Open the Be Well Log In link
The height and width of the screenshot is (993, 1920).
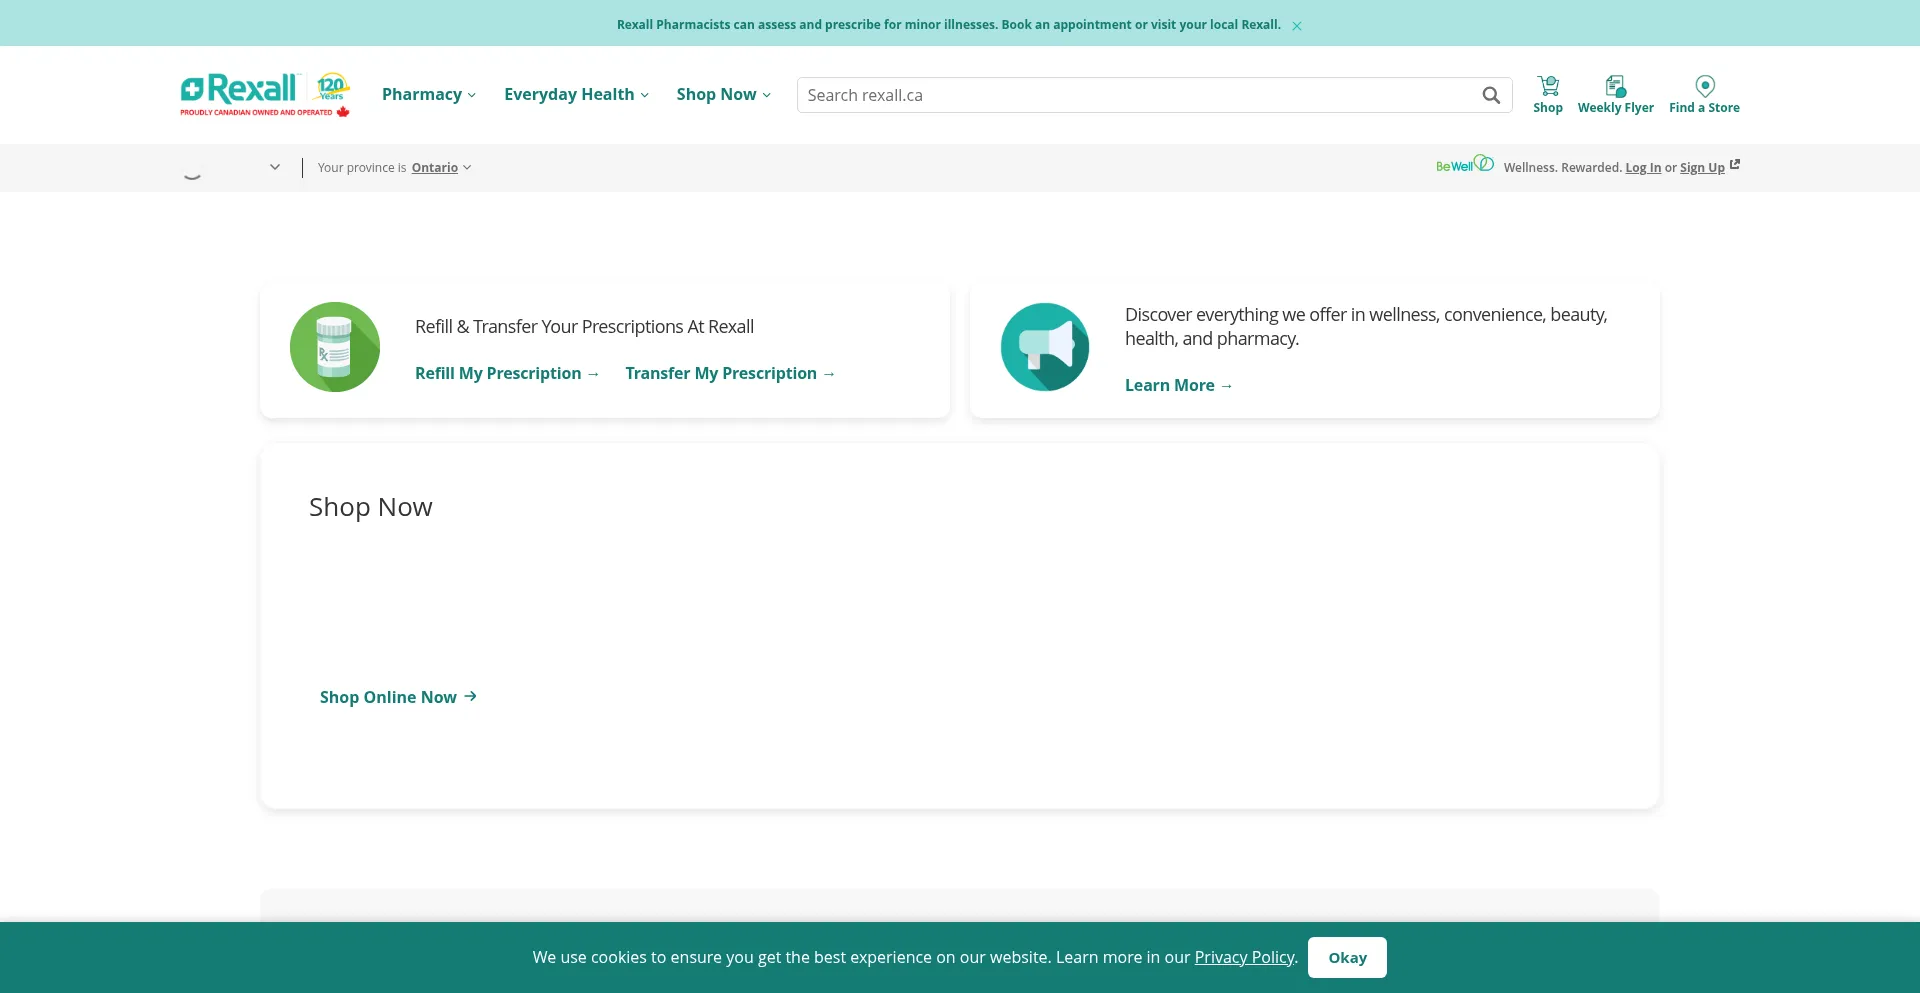pos(1643,168)
